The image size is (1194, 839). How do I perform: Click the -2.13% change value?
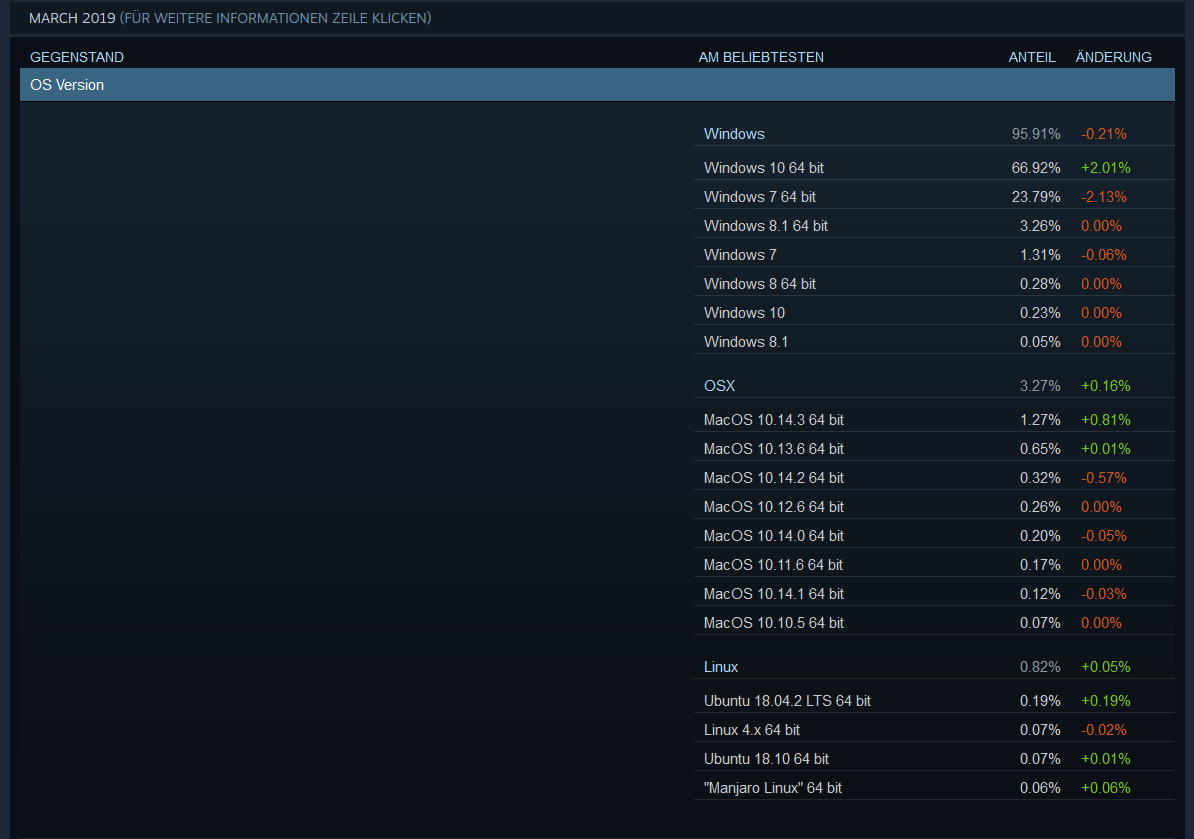(1103, 196)
